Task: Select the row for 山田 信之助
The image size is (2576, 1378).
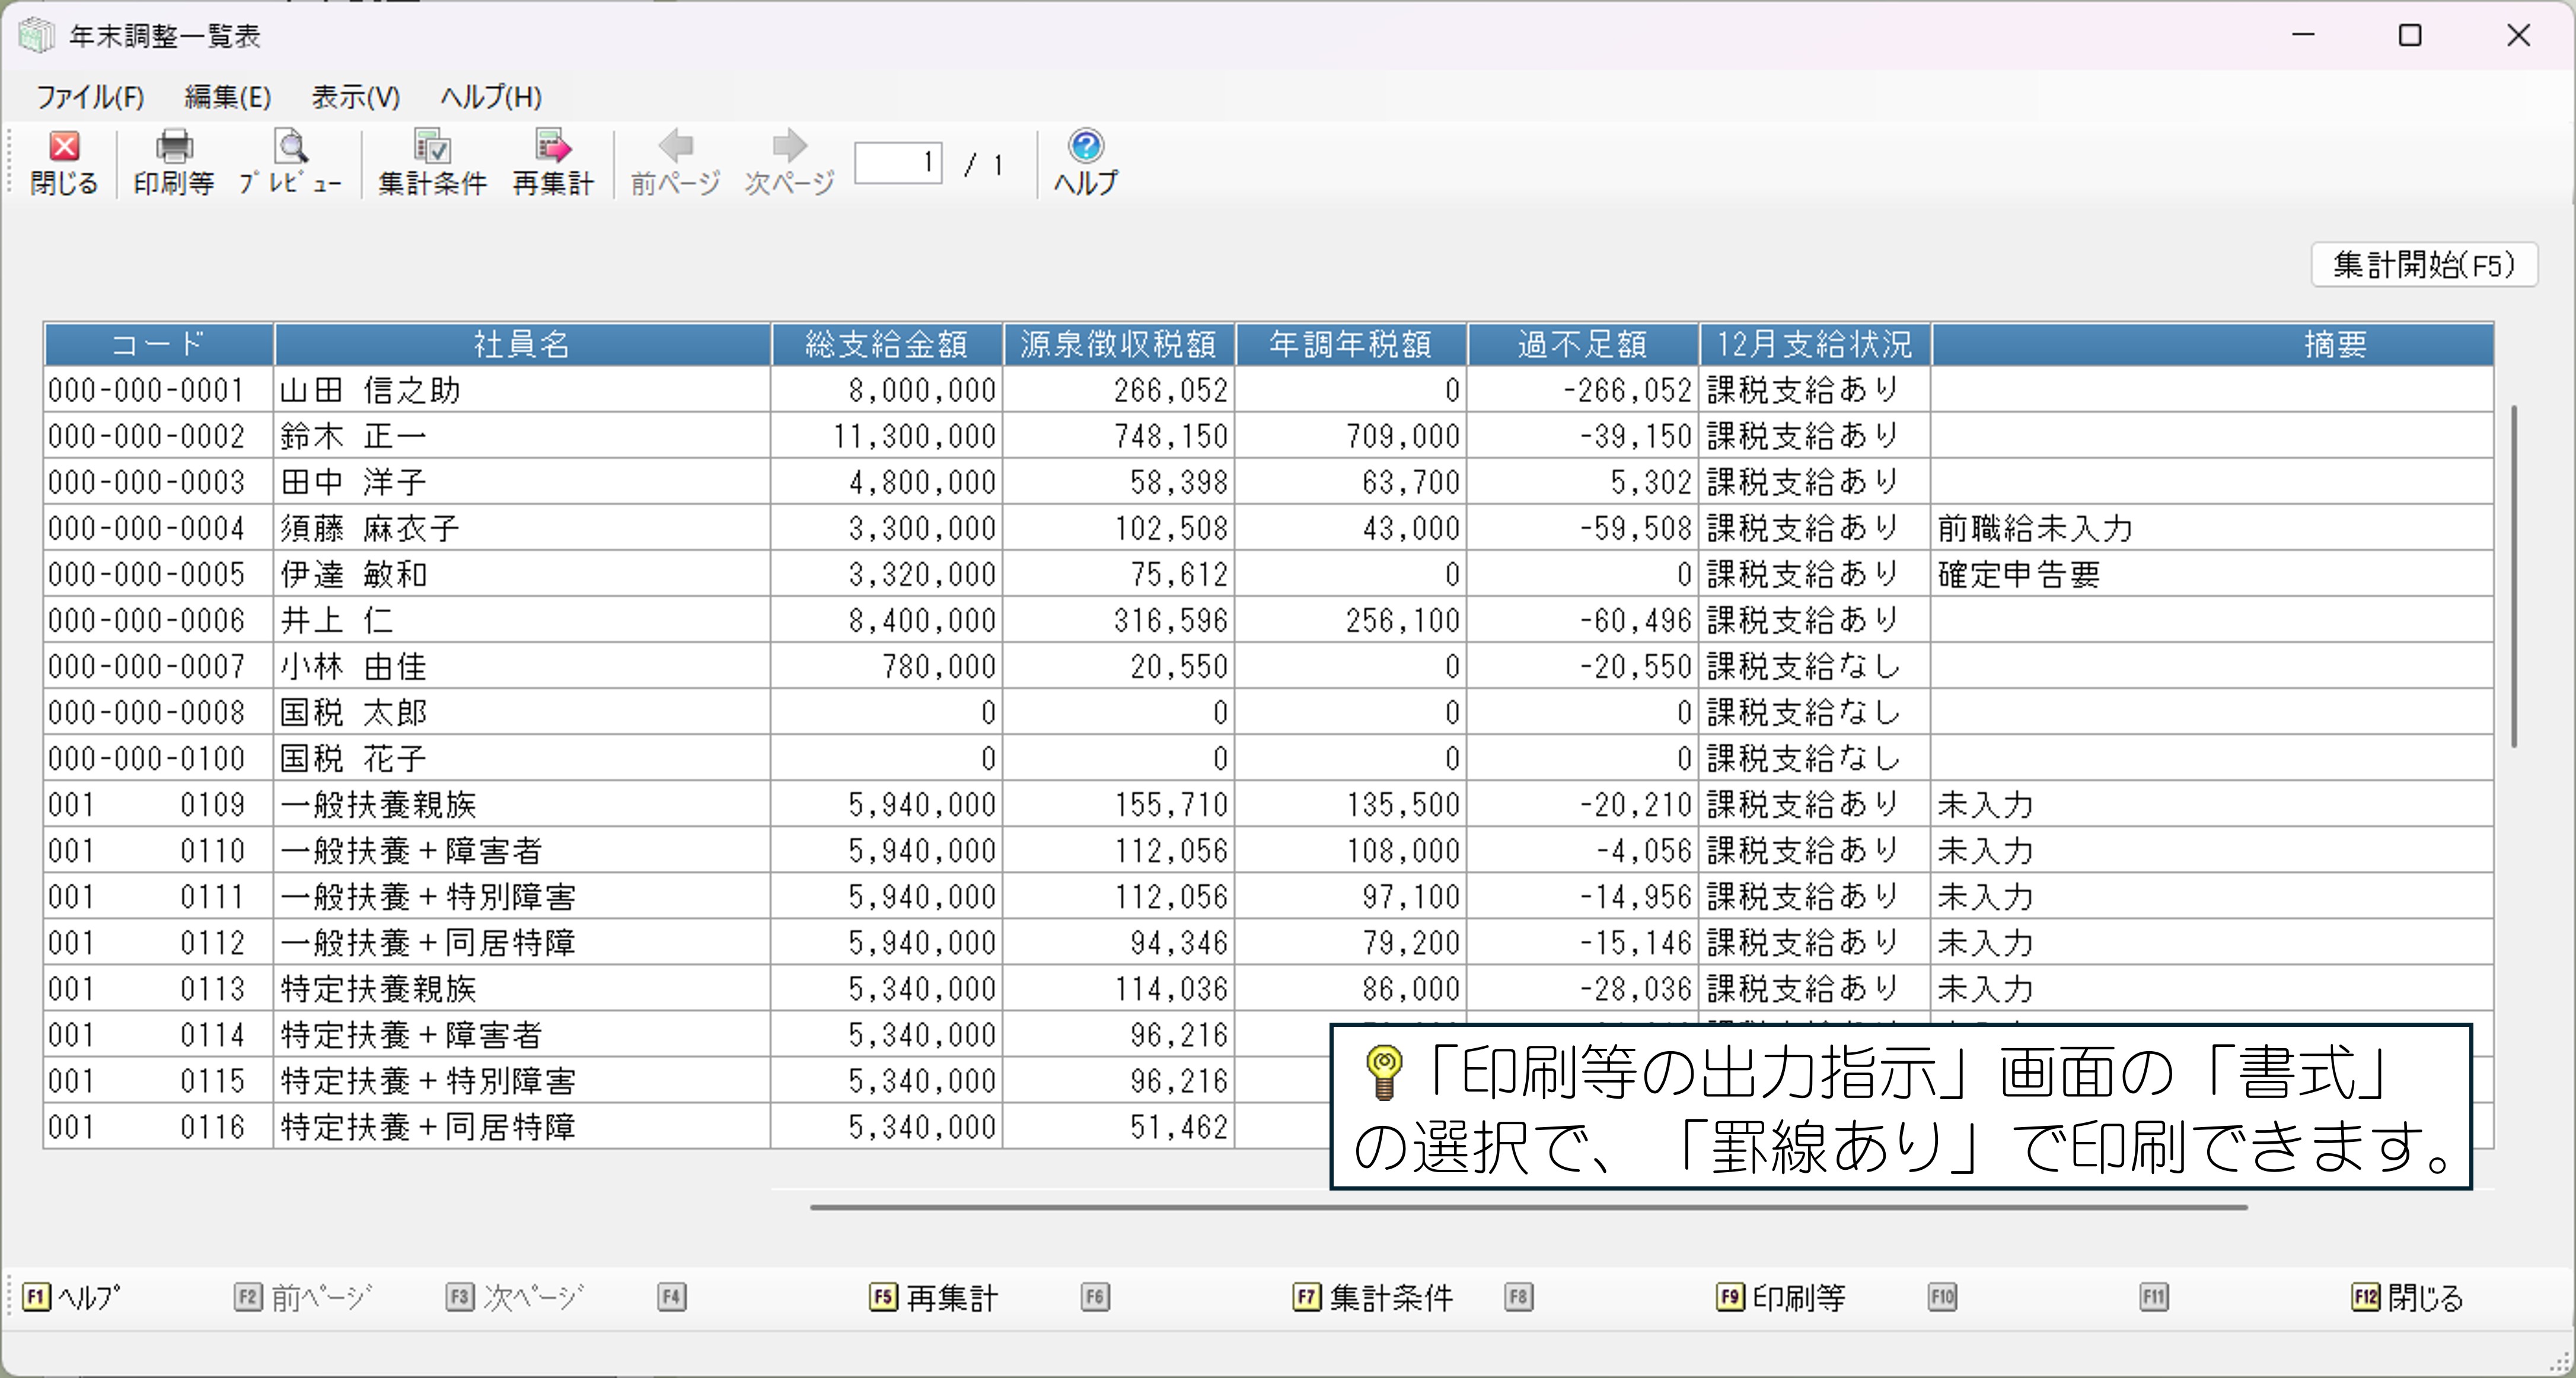Action: click(520, 390)
